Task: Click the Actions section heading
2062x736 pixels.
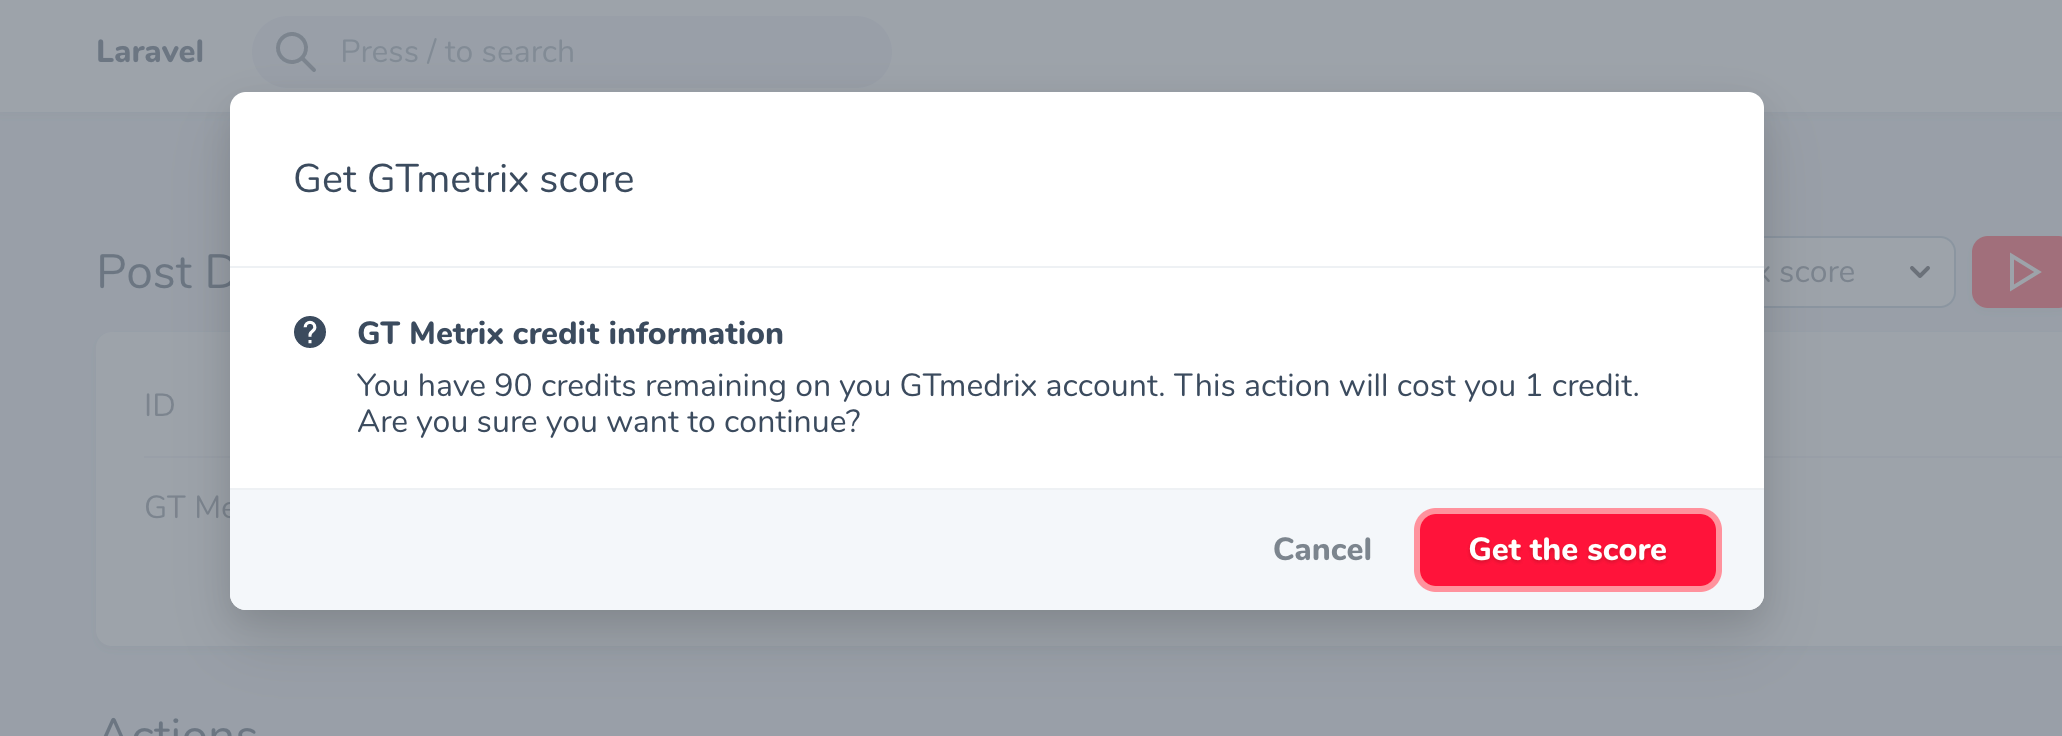Action: click(178, 726)
